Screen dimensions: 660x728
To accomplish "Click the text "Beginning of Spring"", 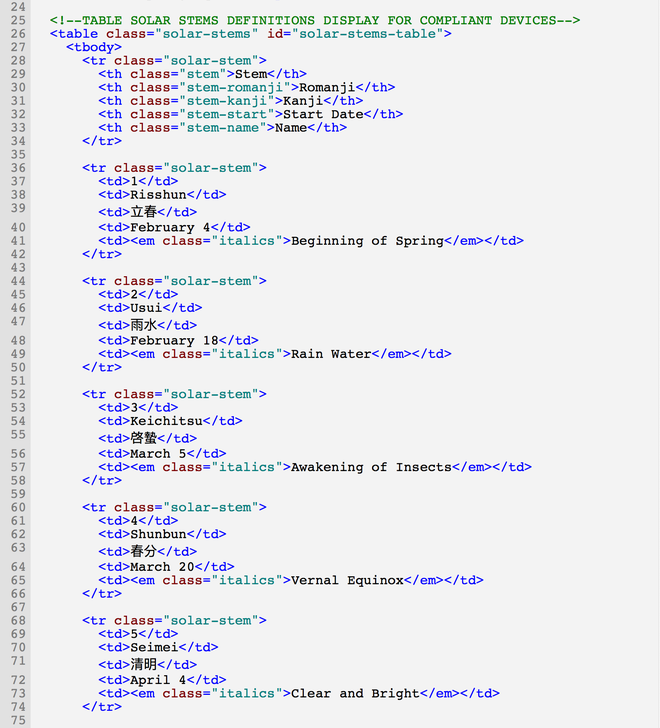I will click(x=367, y=241).
